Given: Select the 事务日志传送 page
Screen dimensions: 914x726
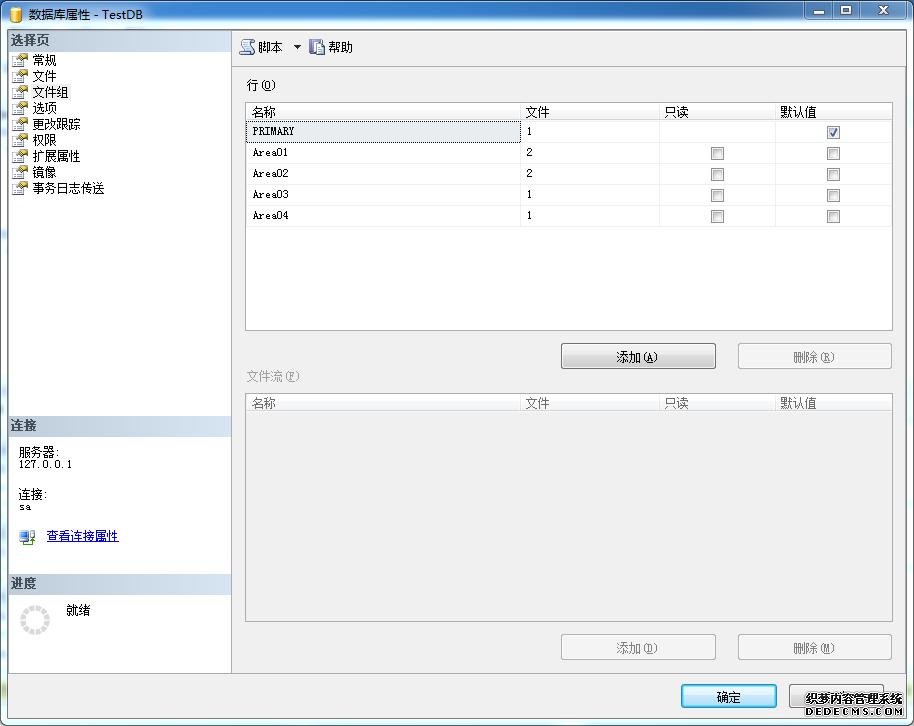Looking at the screenshot, I should pos(68,188).
